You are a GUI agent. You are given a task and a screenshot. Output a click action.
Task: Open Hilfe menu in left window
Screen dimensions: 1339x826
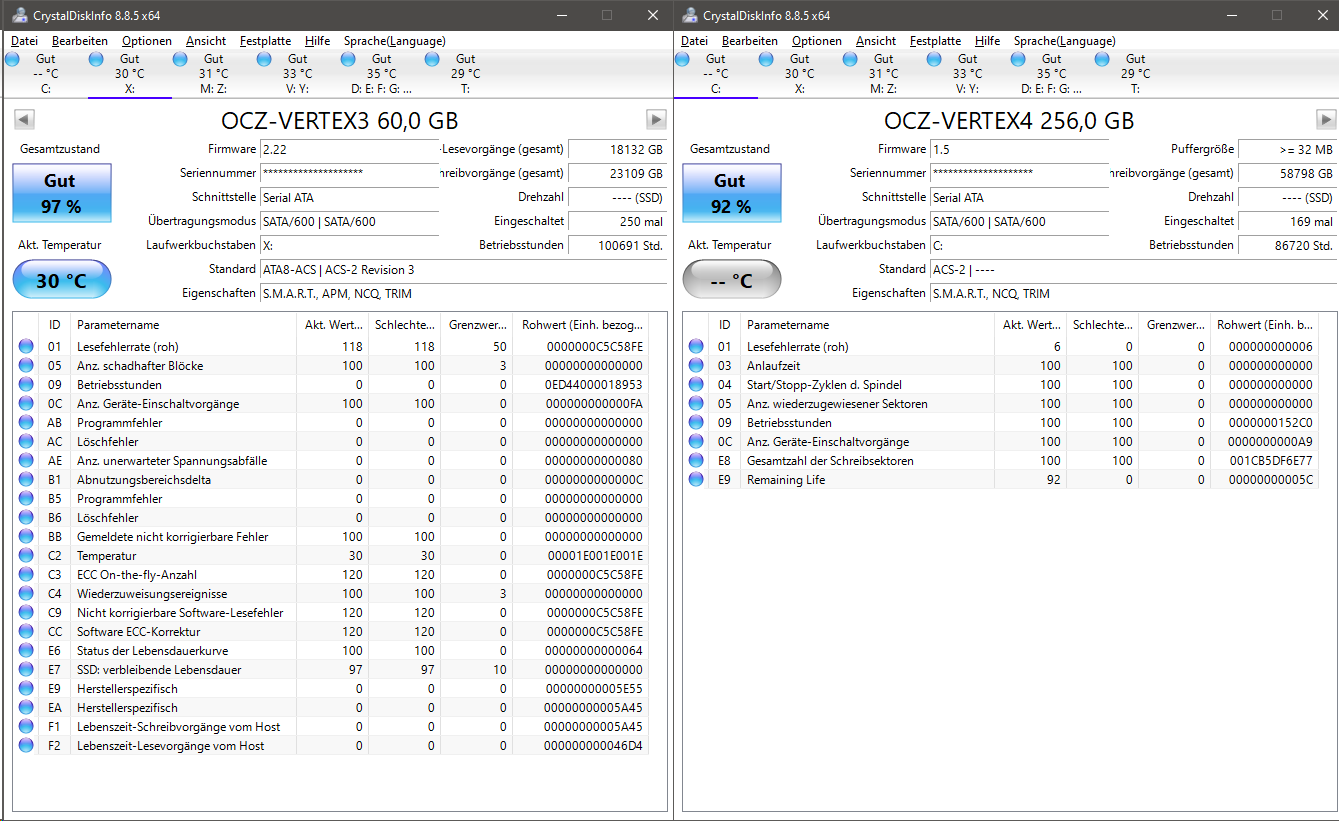(317, 41)
